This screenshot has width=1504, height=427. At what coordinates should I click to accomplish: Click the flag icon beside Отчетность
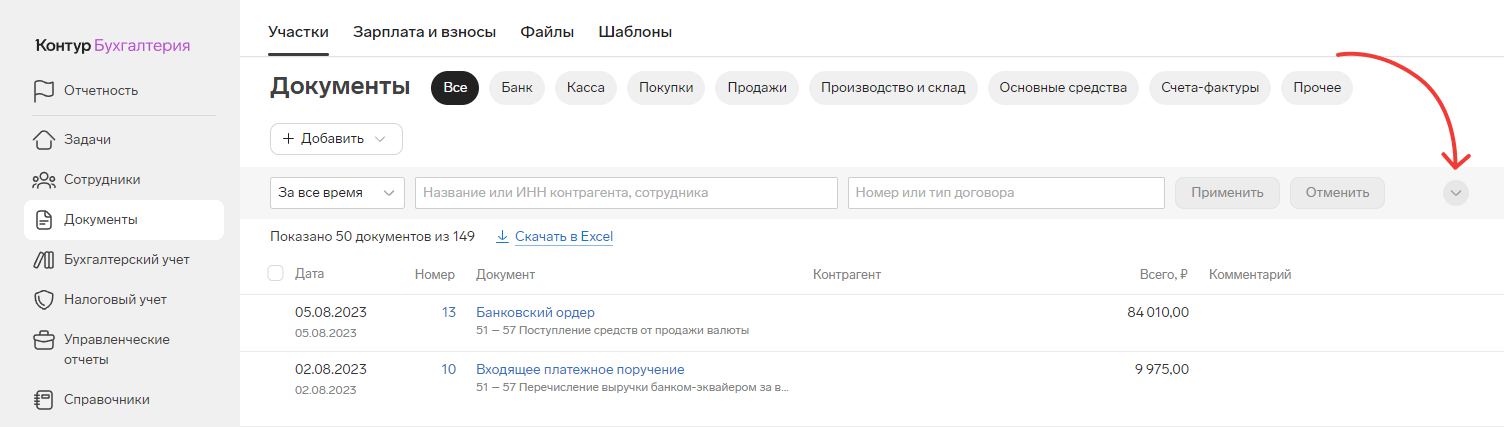pyautogui.click(x=43, y=90)
